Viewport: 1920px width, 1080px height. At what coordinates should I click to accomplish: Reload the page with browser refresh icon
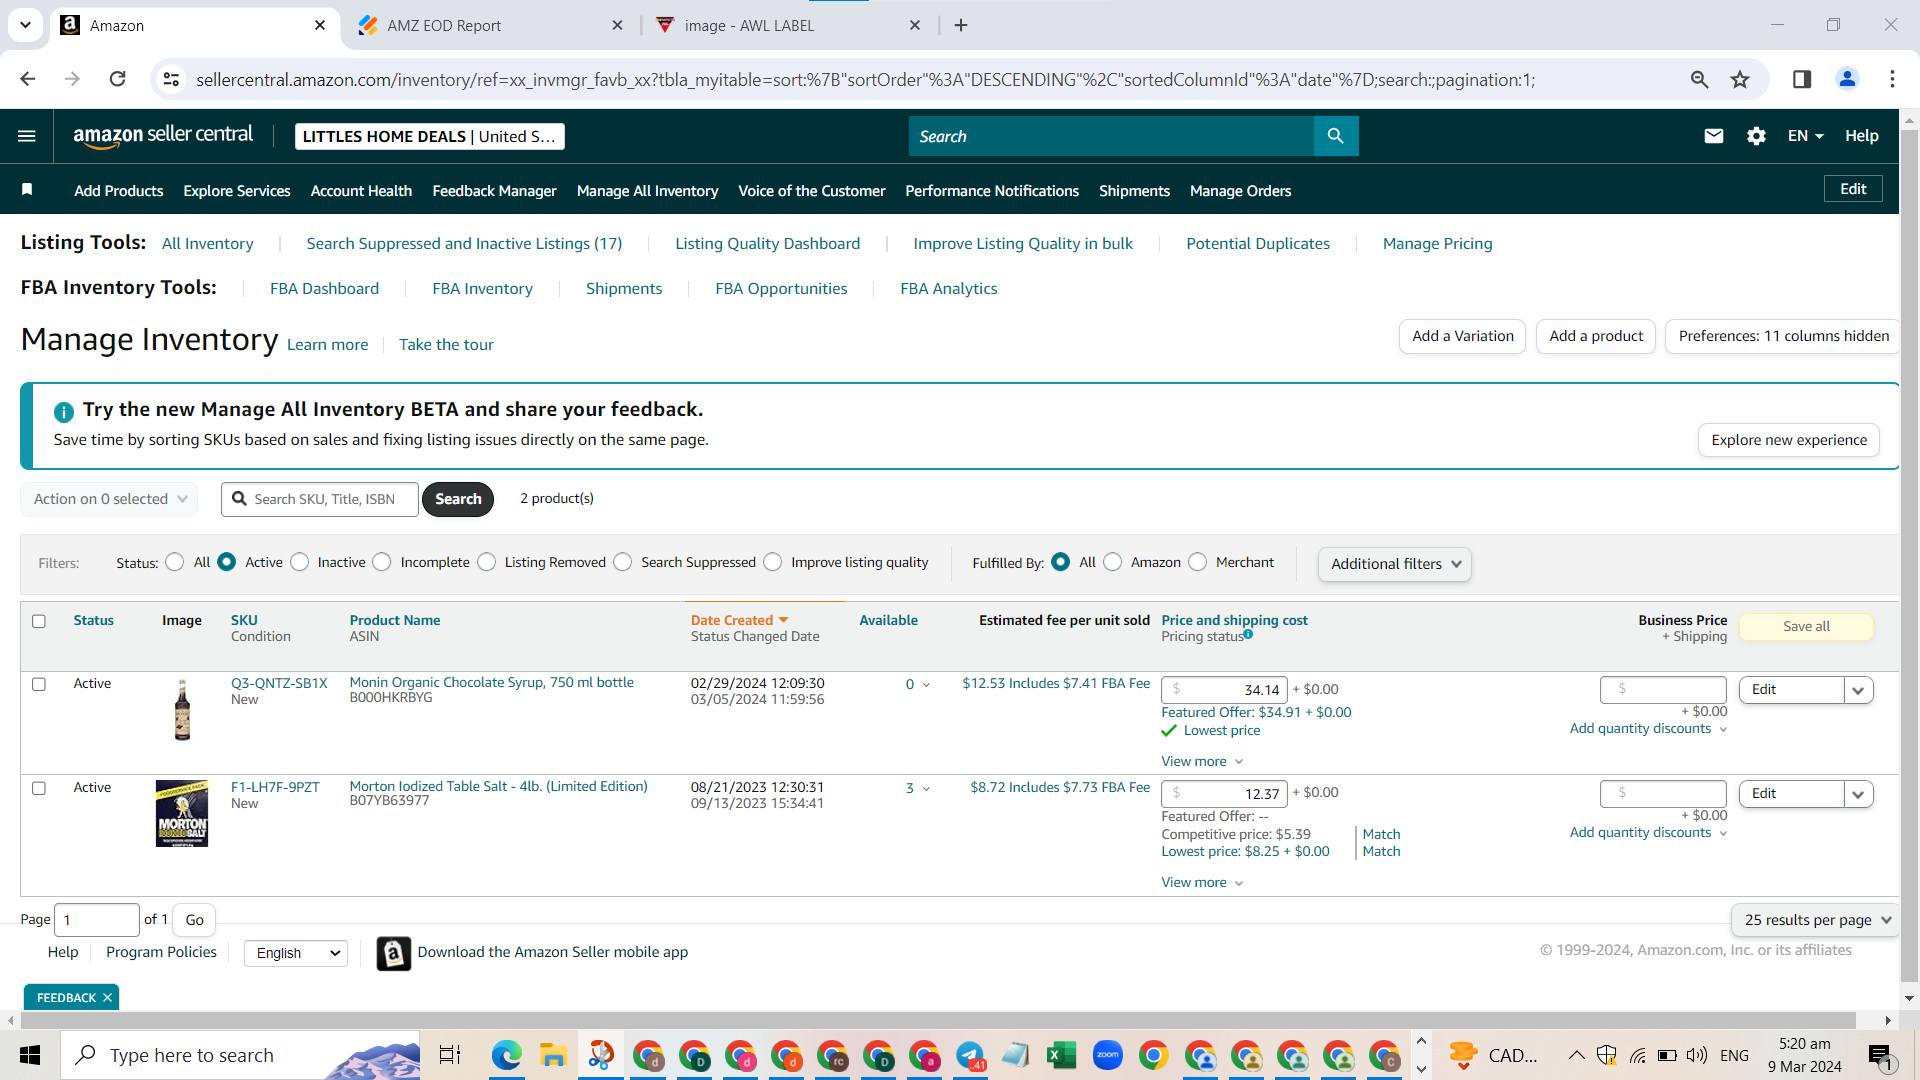pos(117,79)
